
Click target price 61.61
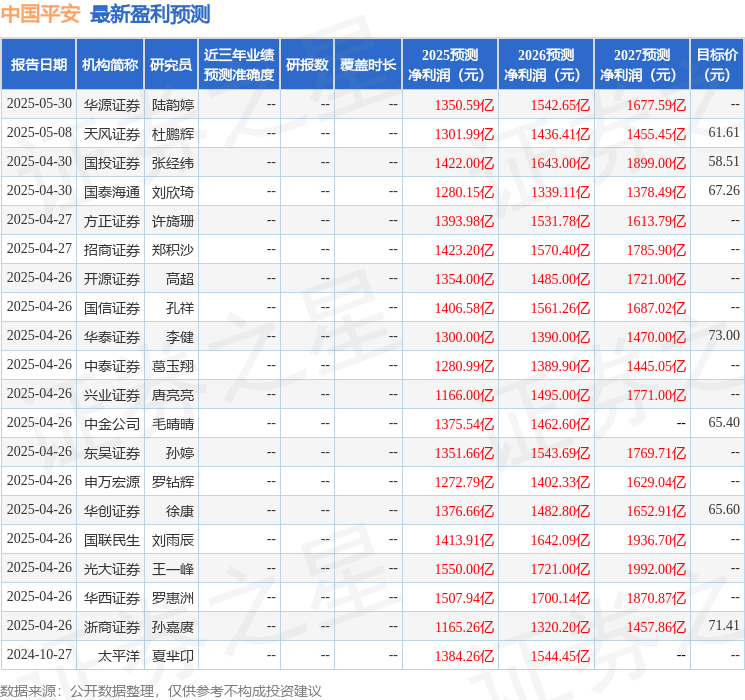tap(724, 133)
